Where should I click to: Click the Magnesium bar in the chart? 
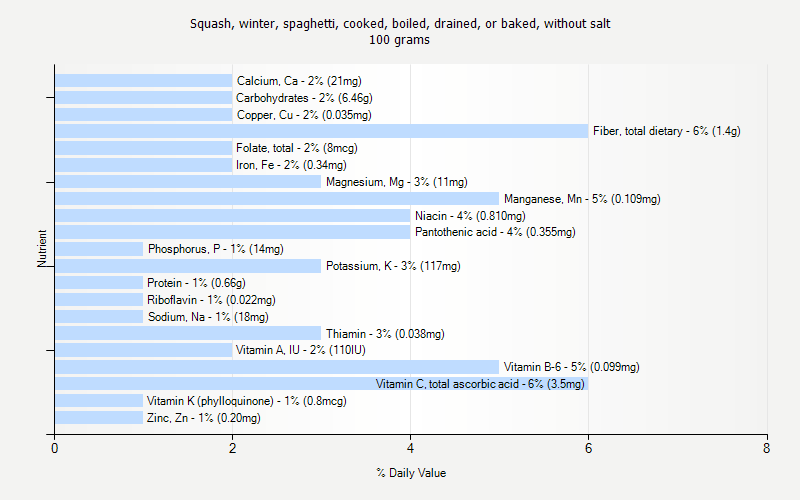188,182
